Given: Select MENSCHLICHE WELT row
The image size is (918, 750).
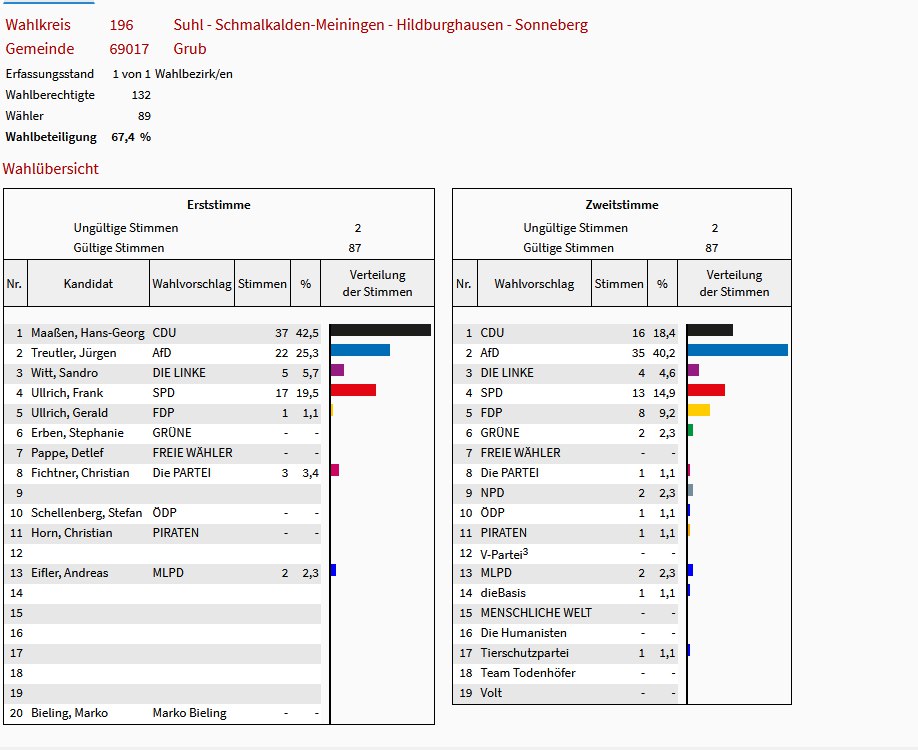Looking at the screenshot, I should coord(566,613).
